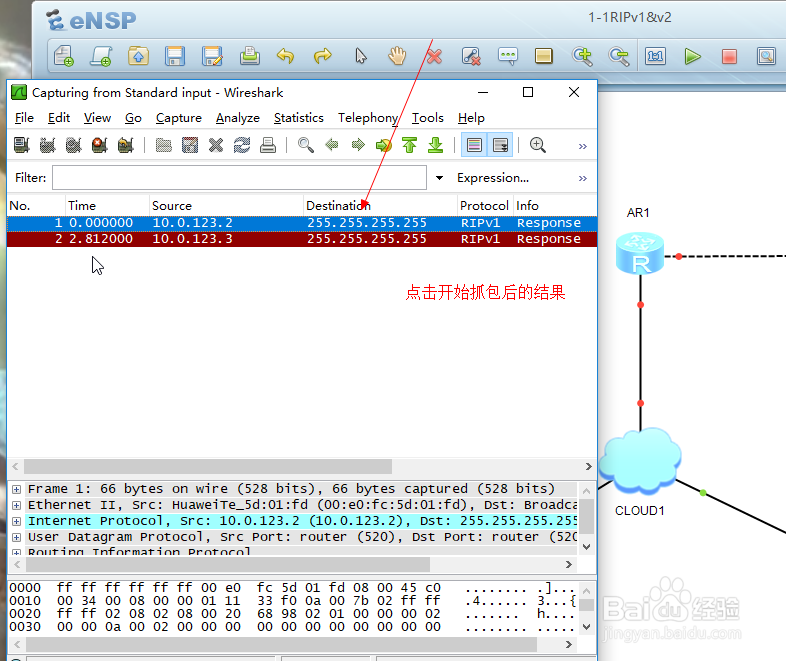Click eNSP redo arrow

coord(322,56)
